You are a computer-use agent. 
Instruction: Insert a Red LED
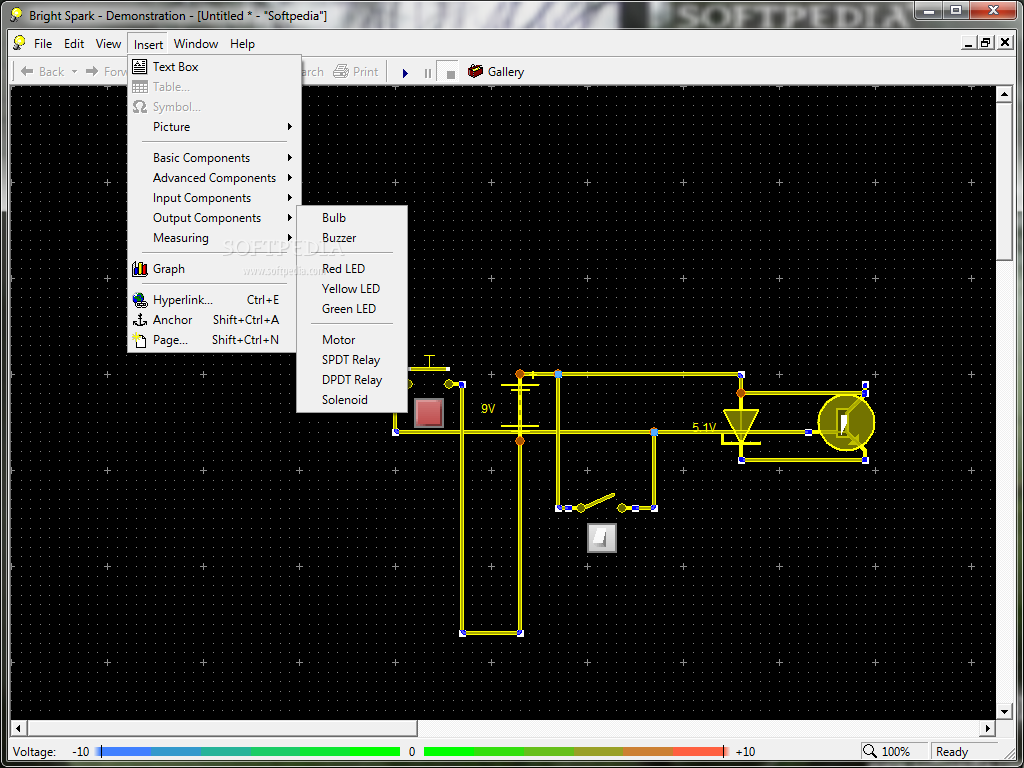(352, 268)
